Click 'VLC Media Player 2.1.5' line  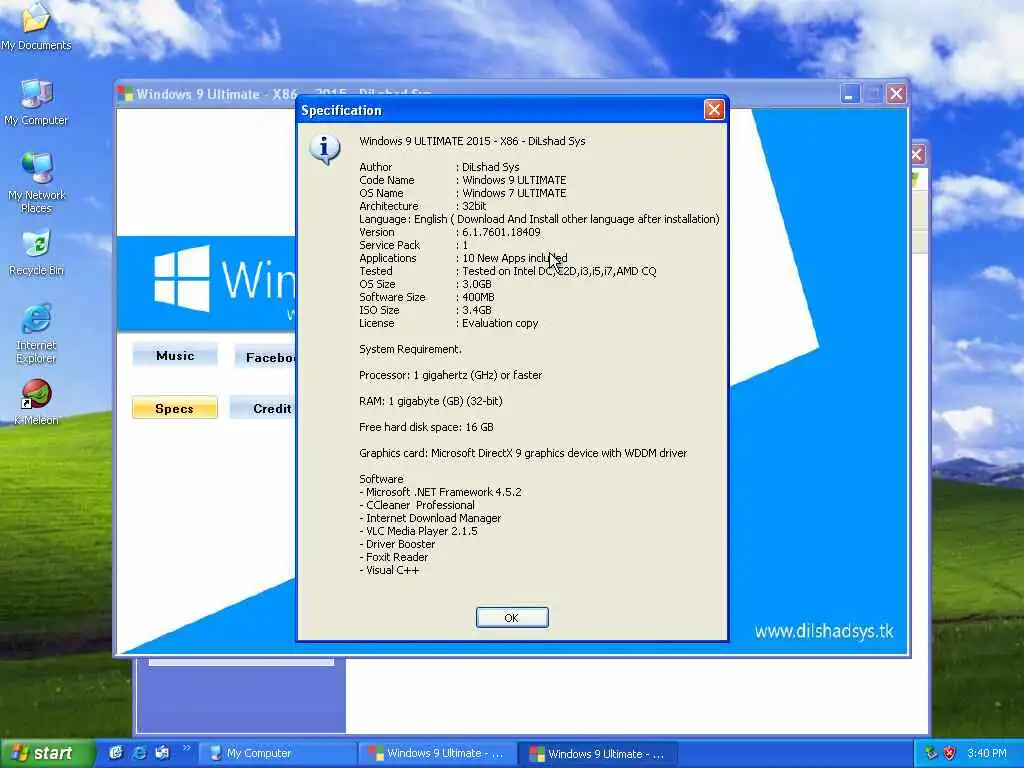click(x=419, y=531)
